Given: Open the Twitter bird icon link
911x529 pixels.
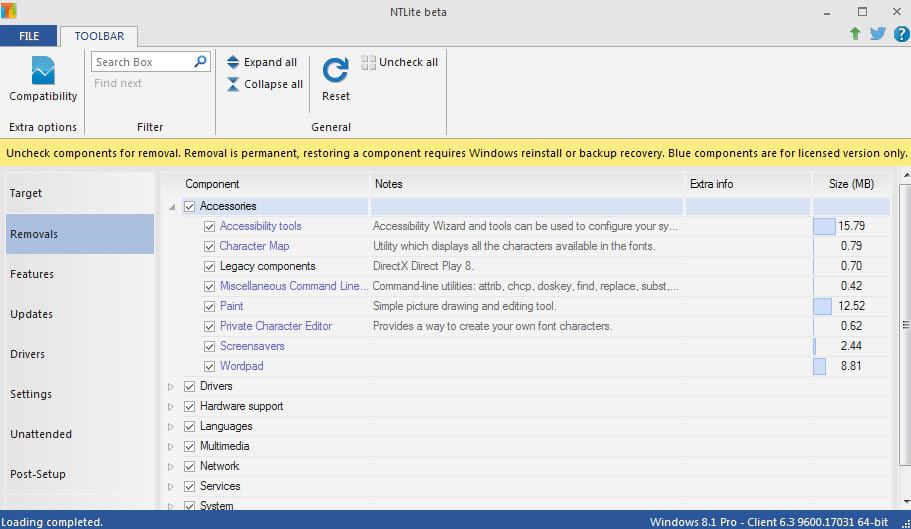Looking at the screenshot, I should (878, 34).
